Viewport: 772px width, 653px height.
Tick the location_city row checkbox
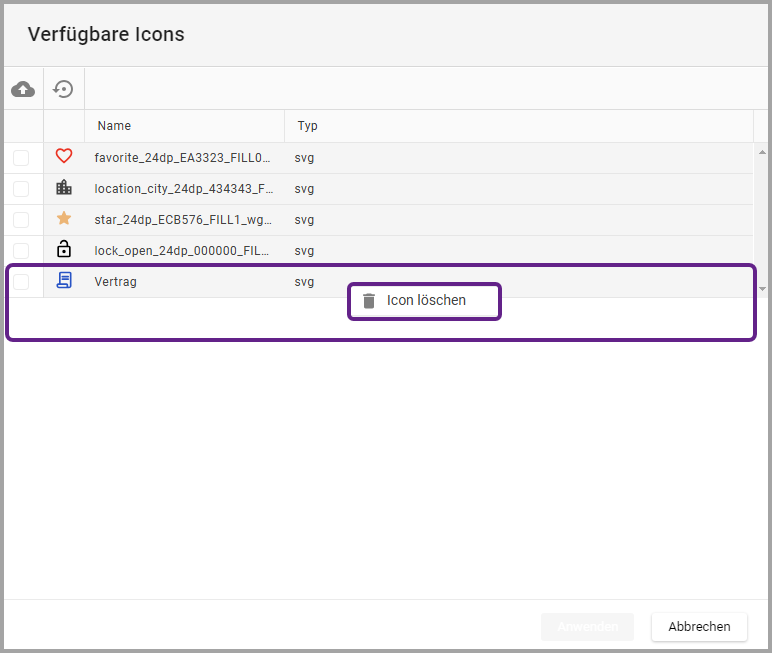21,188
